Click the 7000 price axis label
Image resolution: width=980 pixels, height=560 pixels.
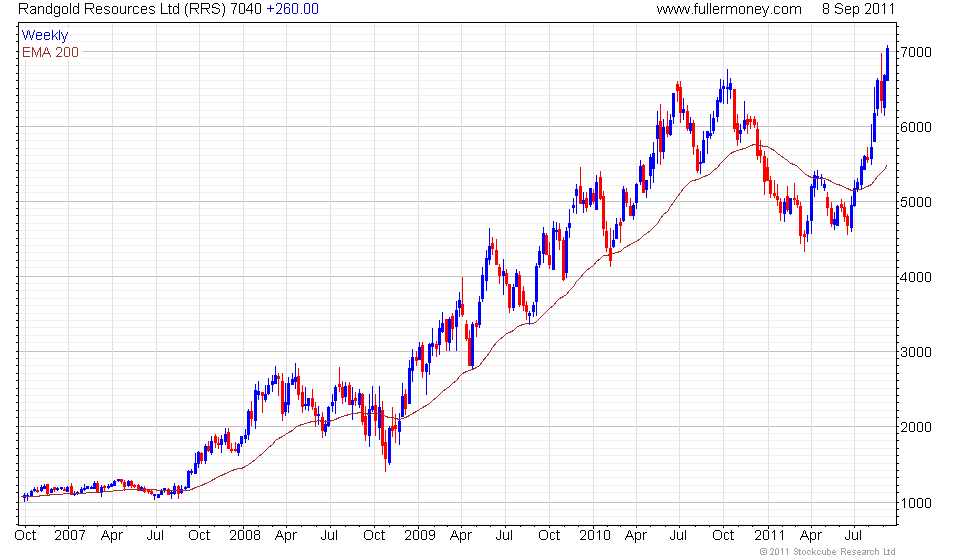916,52
